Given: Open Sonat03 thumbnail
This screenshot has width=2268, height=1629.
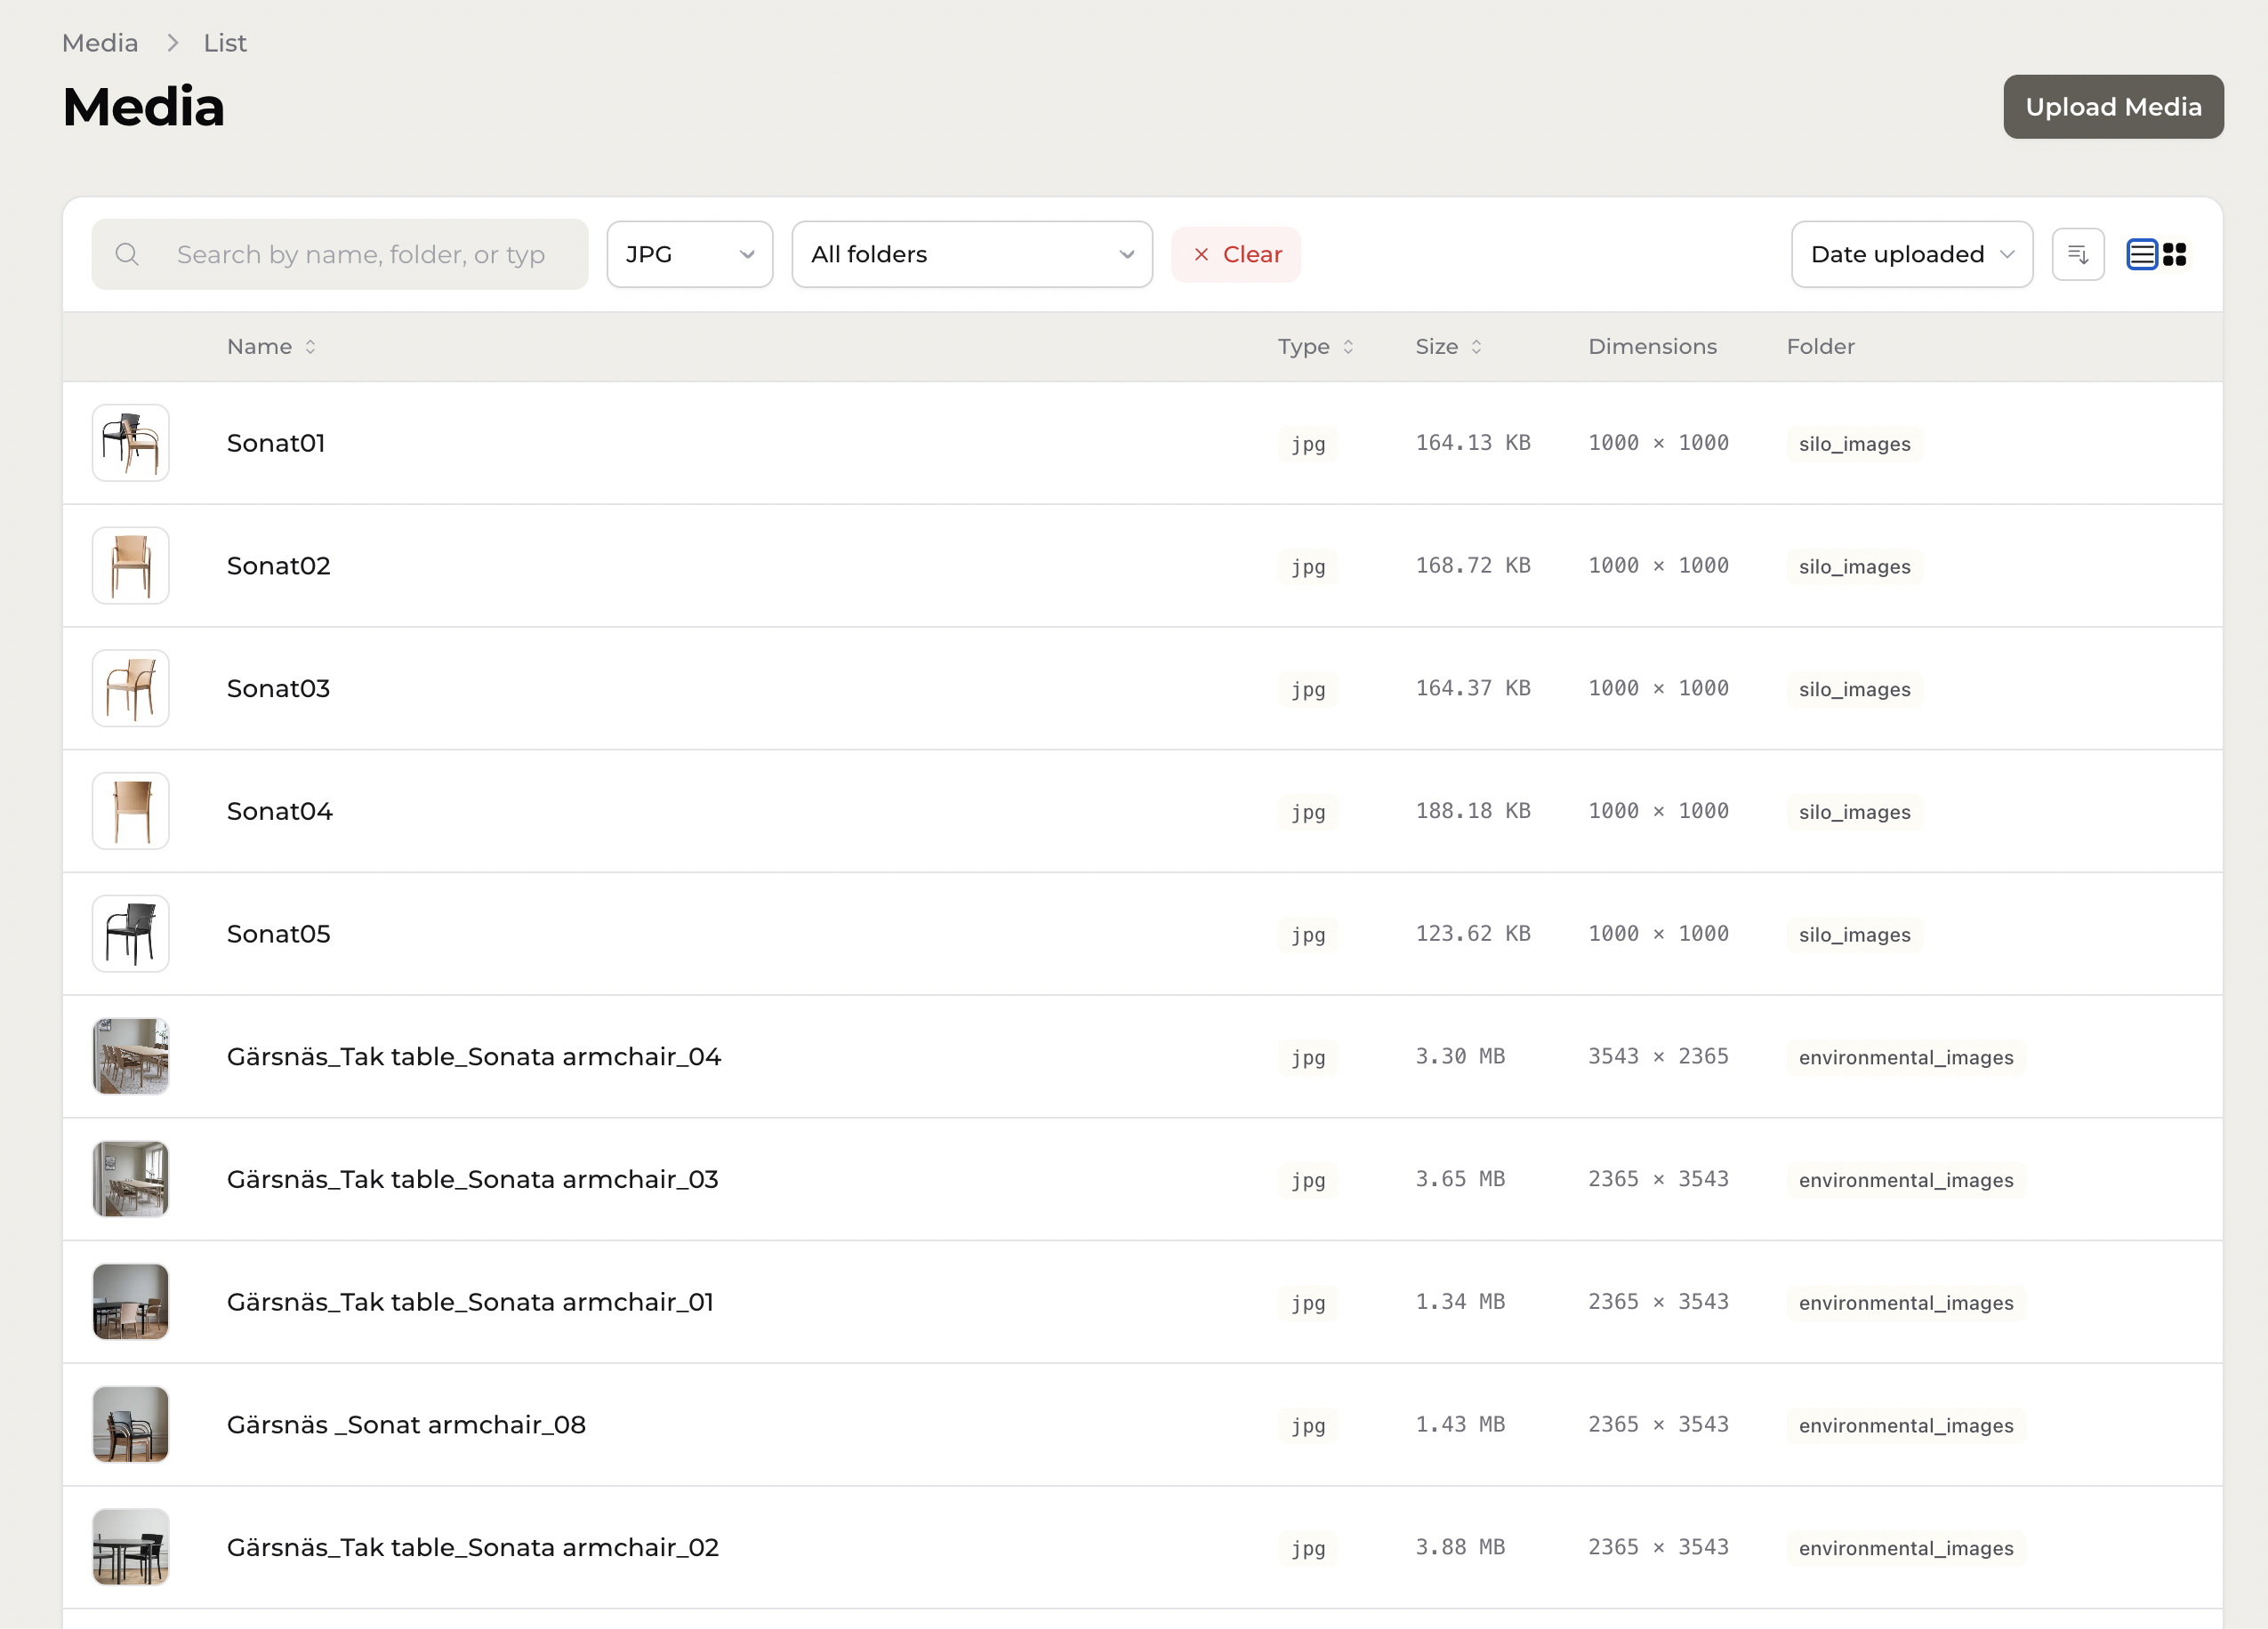Looking at the screenshot, I should pos(131,688).
